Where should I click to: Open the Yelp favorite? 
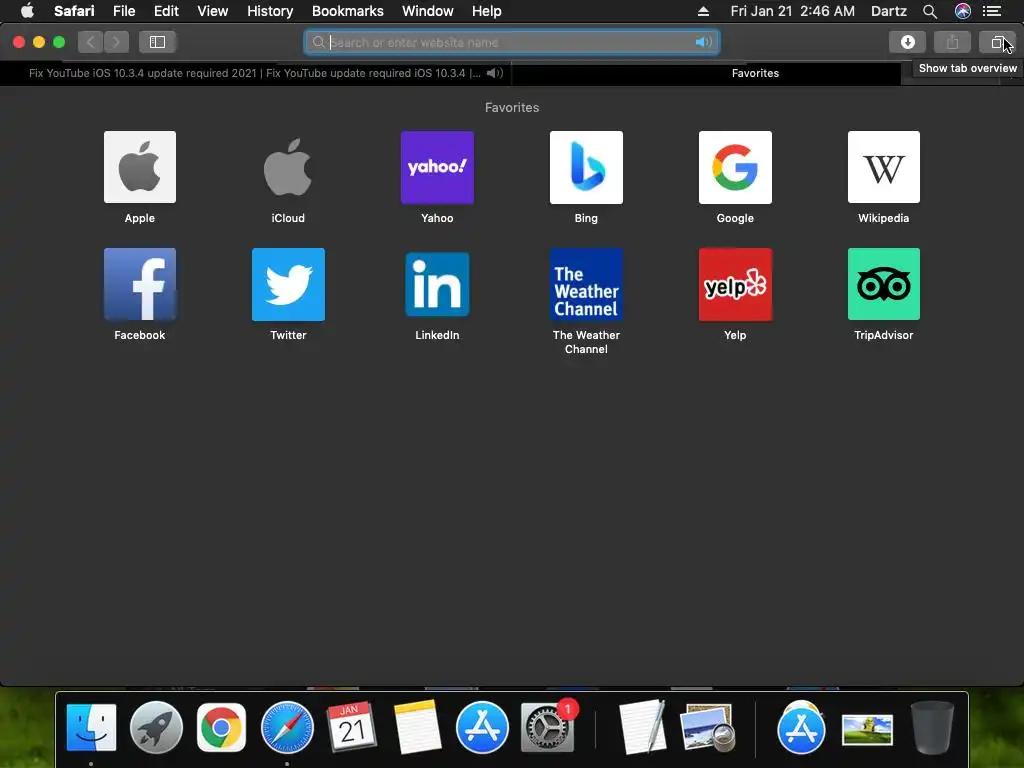point(735,284)
